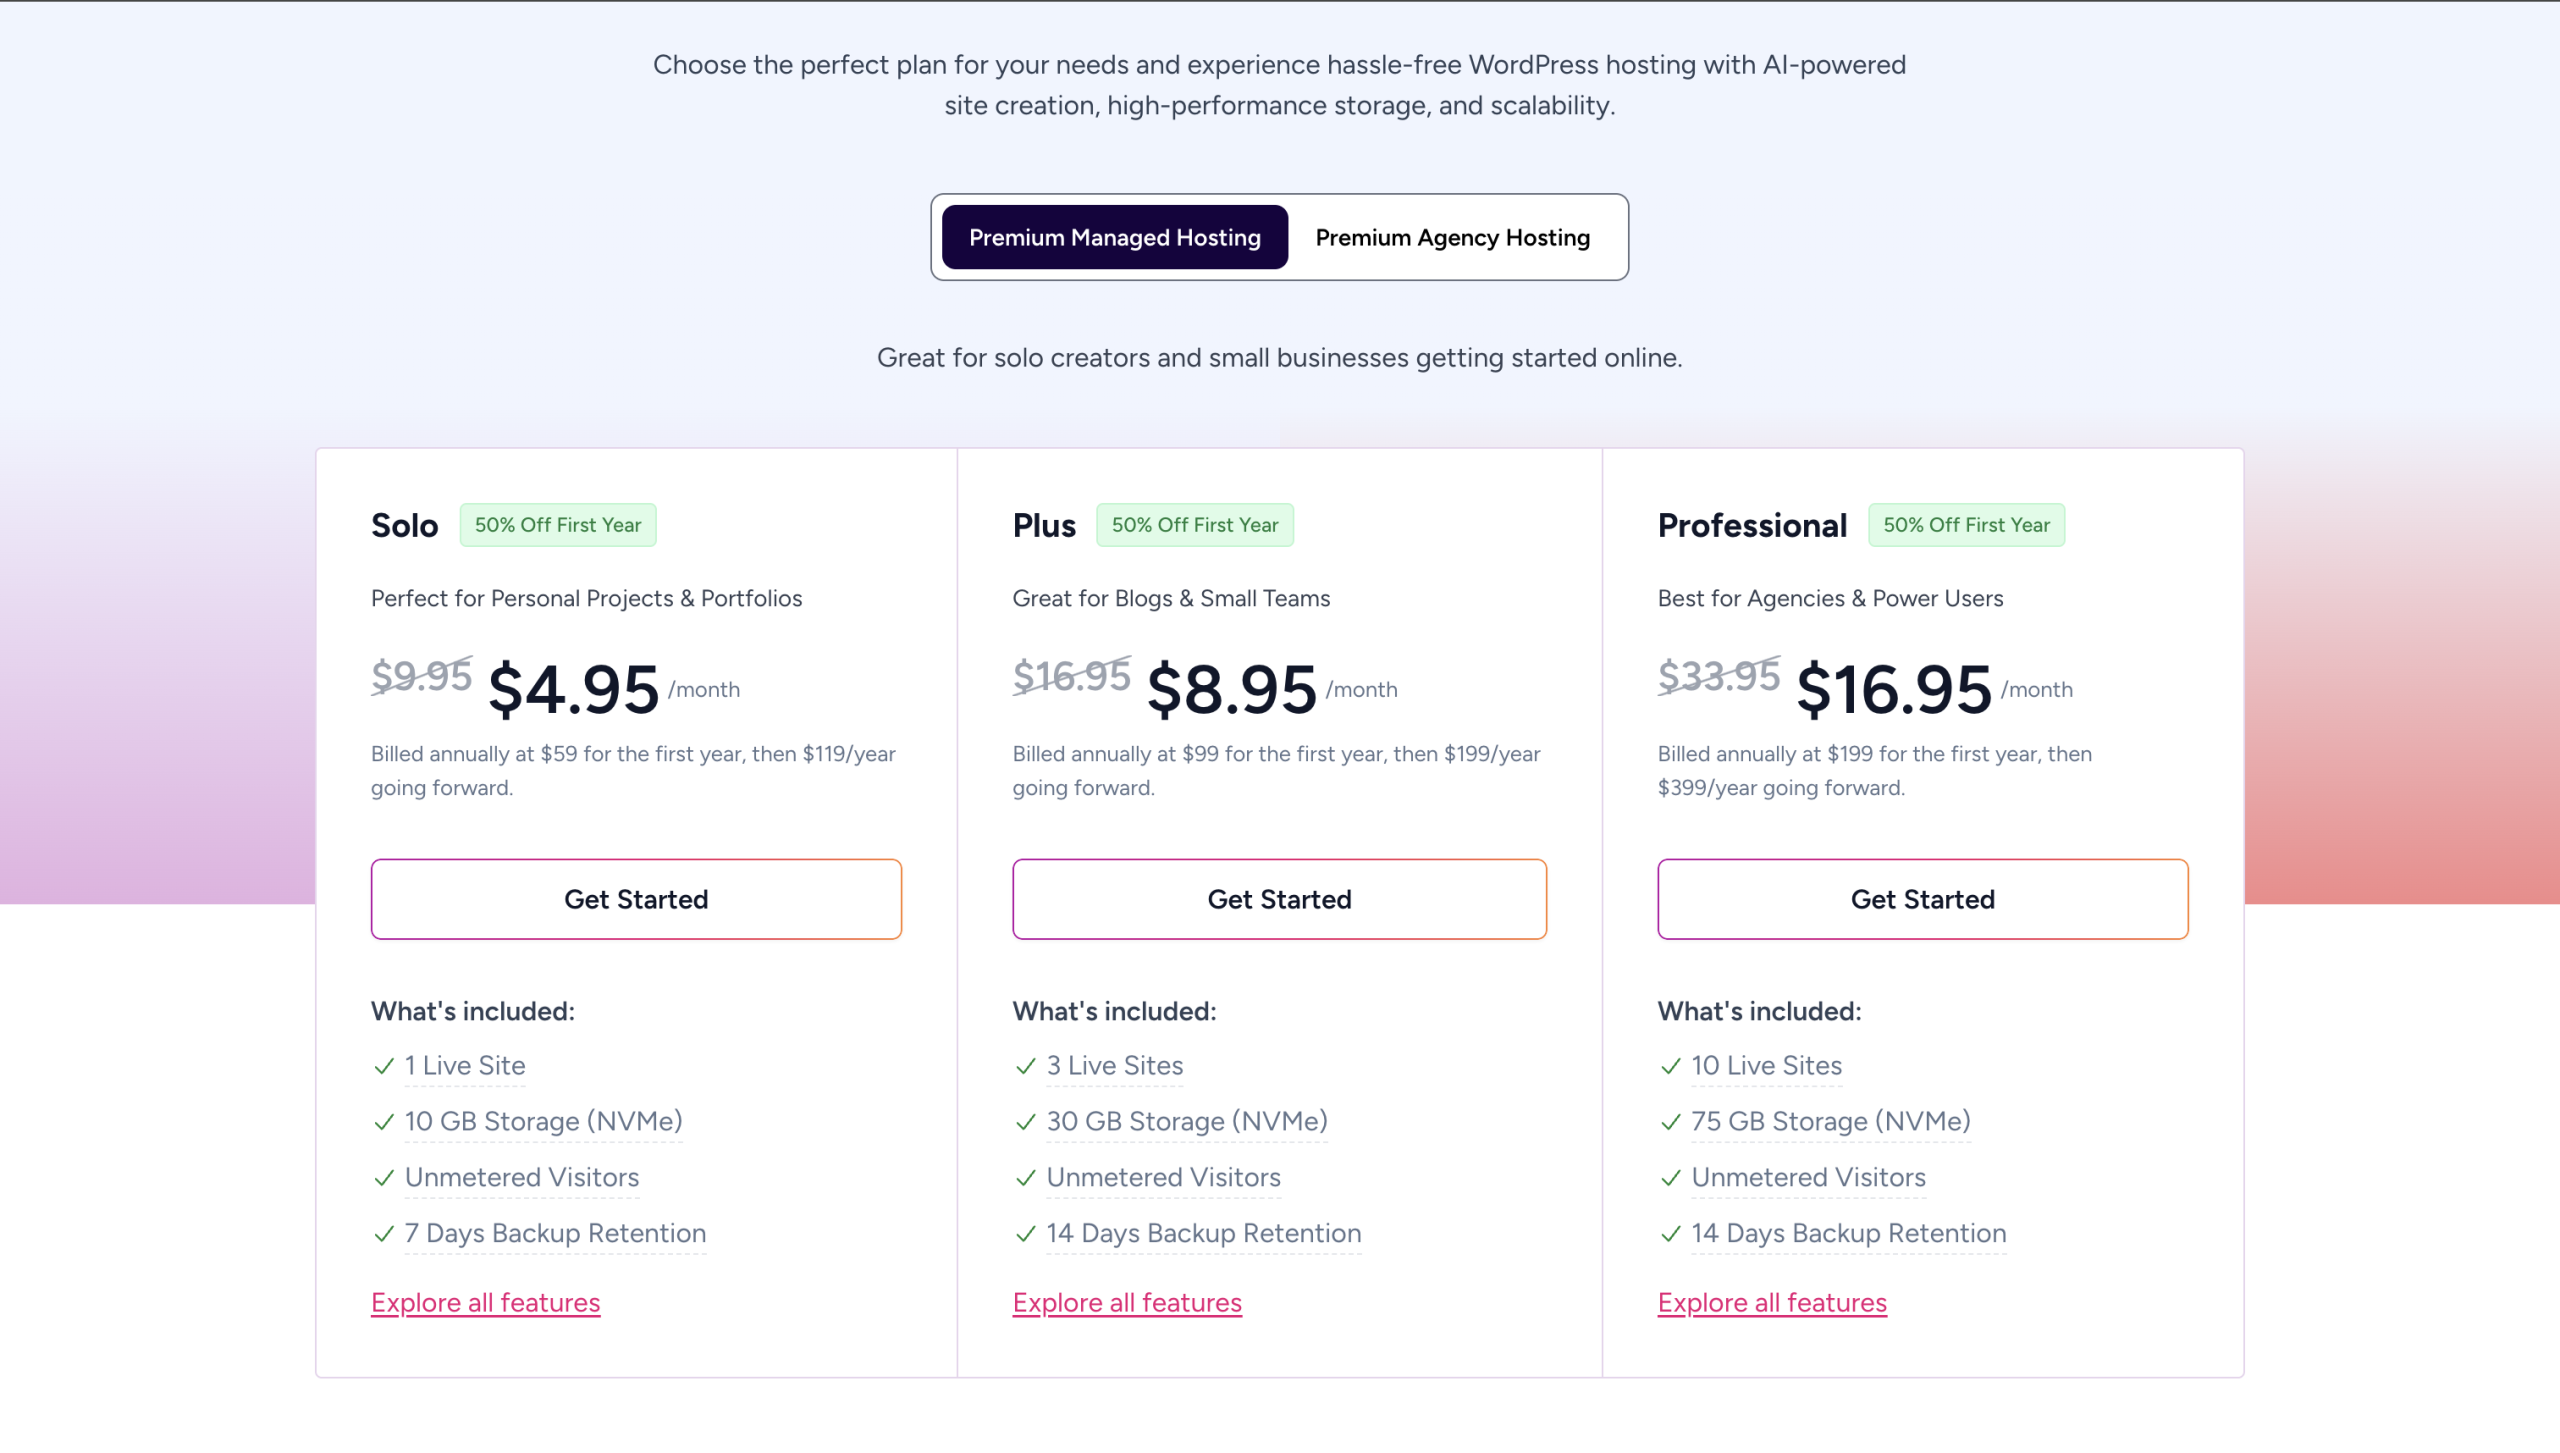Viewport: 2560px width, 1453px height.
Task: Click the checkmark beside 75 GB Storage
Action: (1670, 1122)
